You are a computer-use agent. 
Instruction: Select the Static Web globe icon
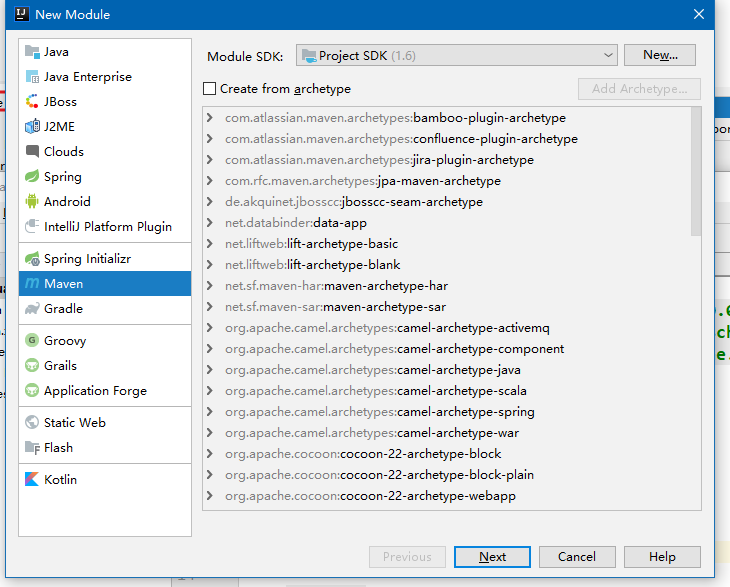click(x=32, y=422)
